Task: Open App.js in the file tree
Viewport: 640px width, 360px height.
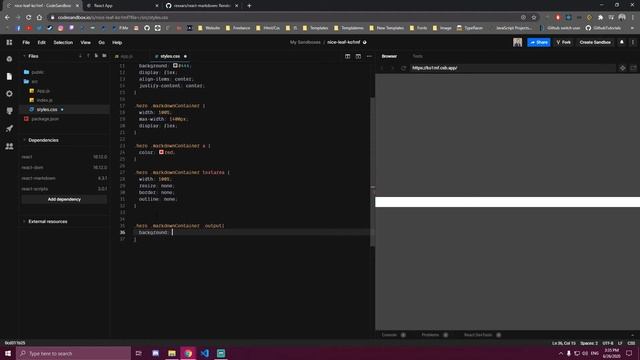Action: [x=43, y=91]
